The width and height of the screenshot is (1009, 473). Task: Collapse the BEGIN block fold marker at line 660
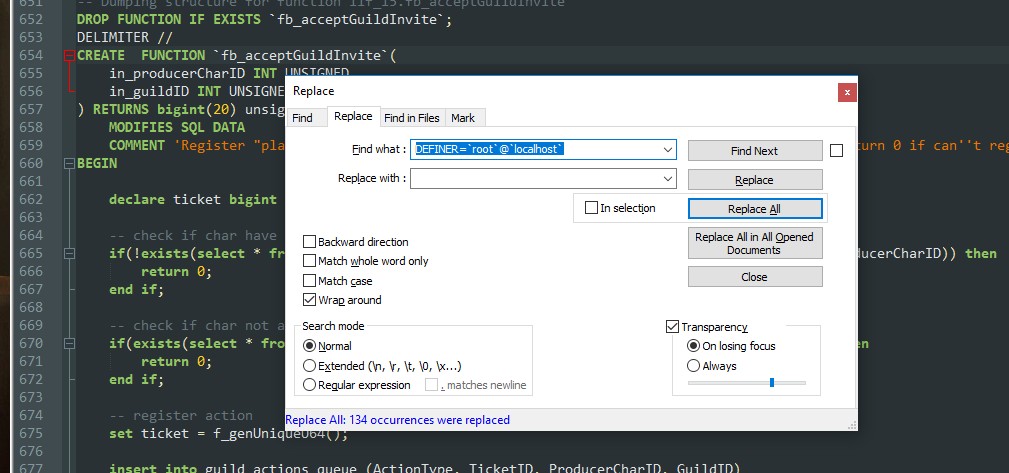pos(68,163)
